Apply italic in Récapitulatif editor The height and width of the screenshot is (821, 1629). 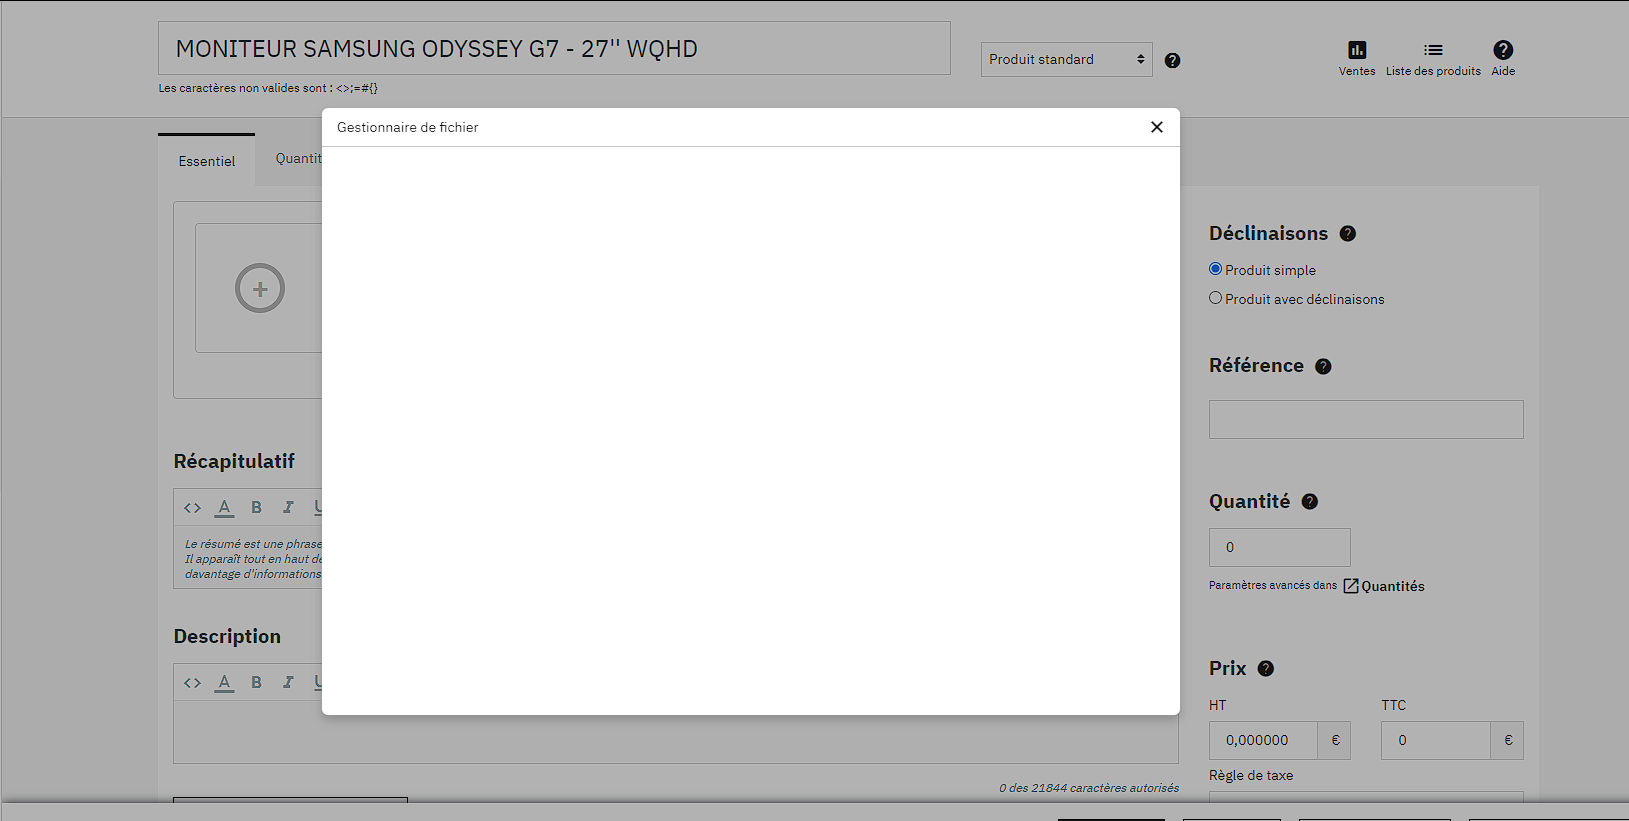coord(288,508)
